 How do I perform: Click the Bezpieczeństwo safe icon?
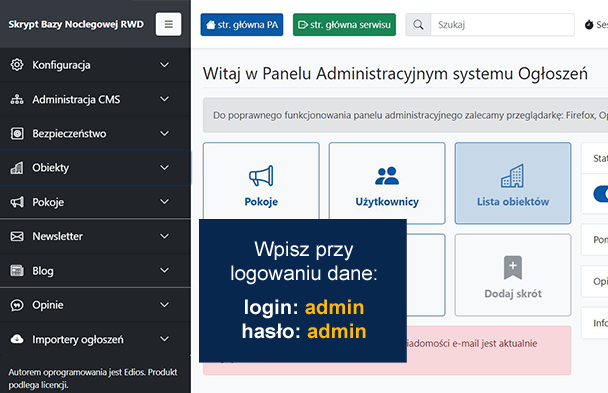click(17, 134)
